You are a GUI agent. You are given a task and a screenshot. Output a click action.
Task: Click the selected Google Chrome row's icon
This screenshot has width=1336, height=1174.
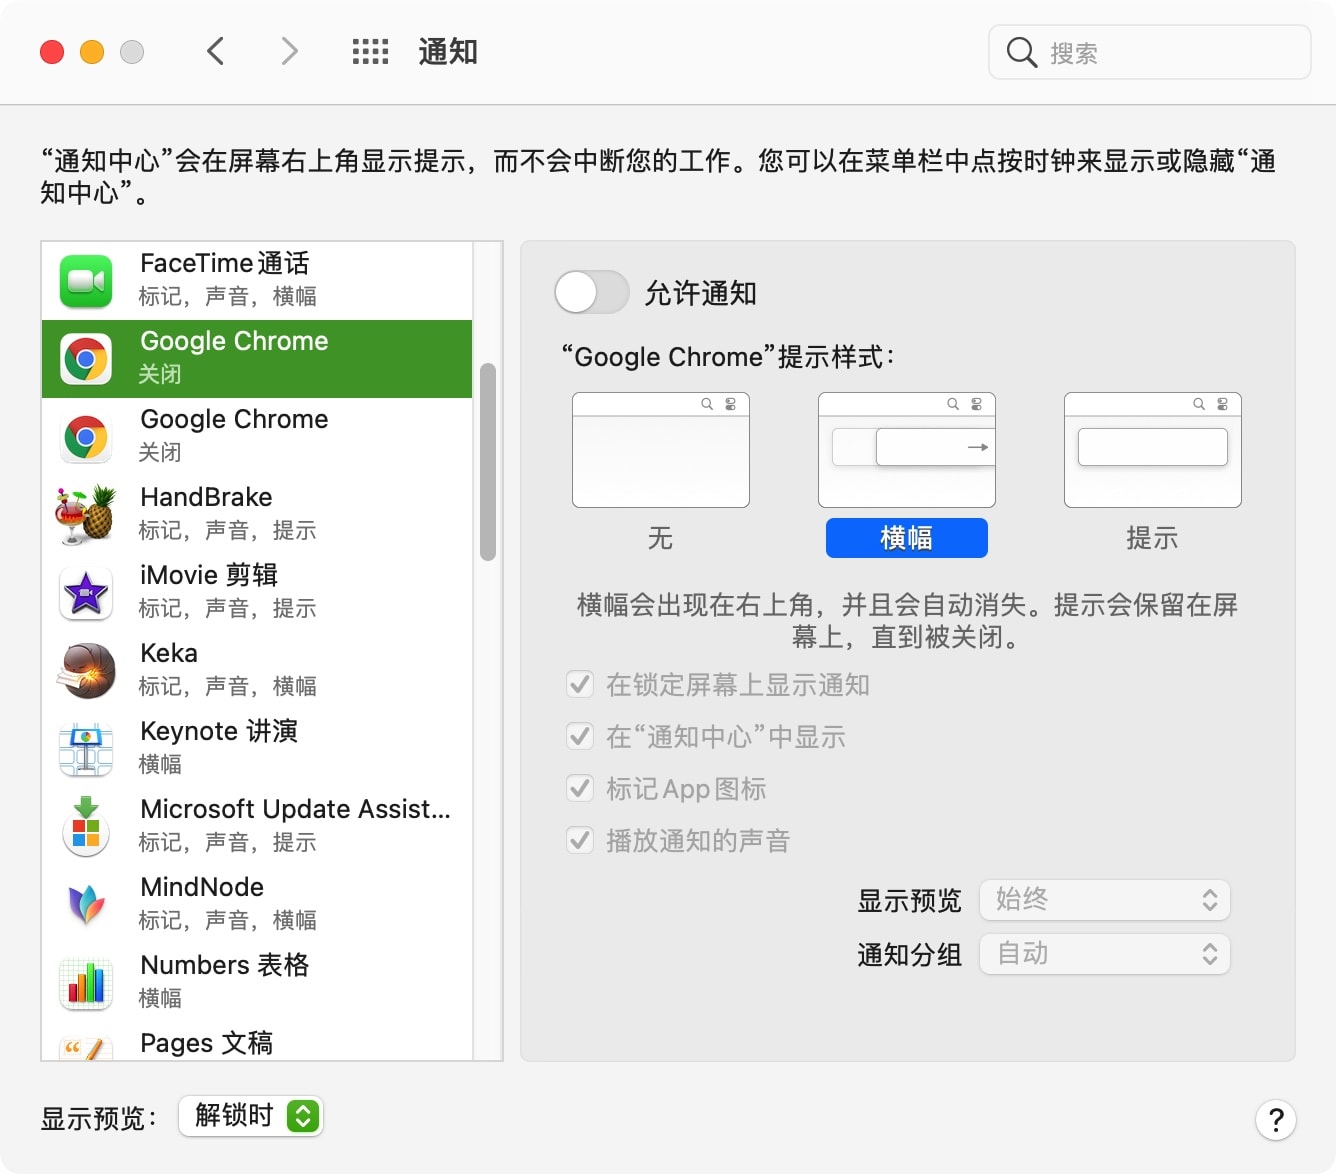tap(86, 359)
